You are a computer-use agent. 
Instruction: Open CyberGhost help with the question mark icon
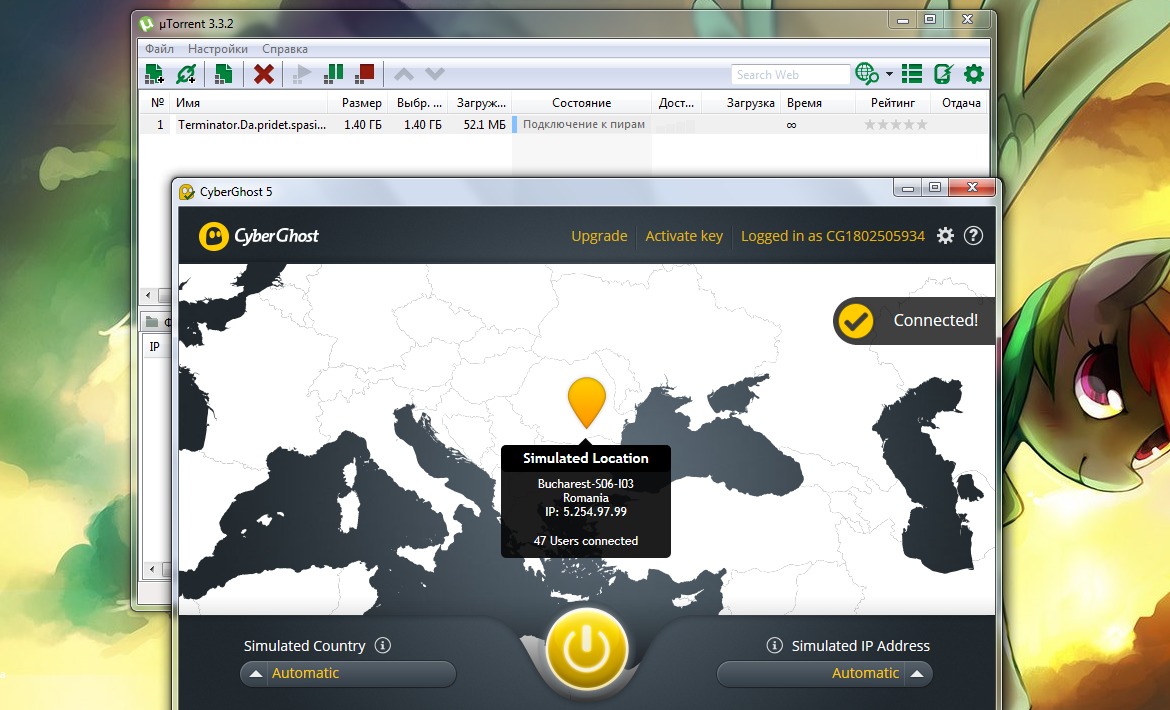click(973, 236)
